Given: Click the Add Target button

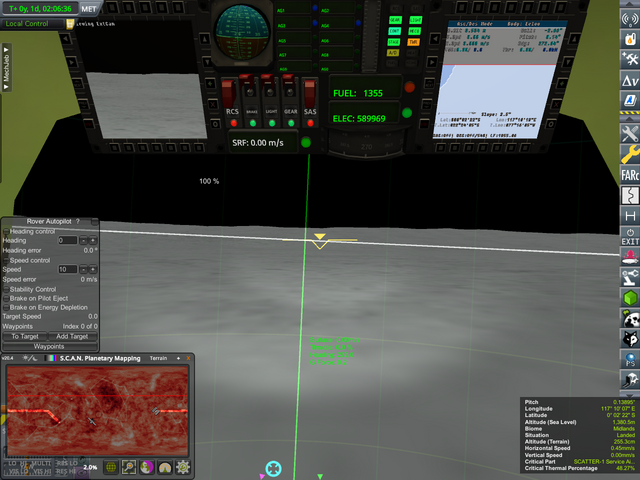Looking at the screenshot, I should coord(72,336).
